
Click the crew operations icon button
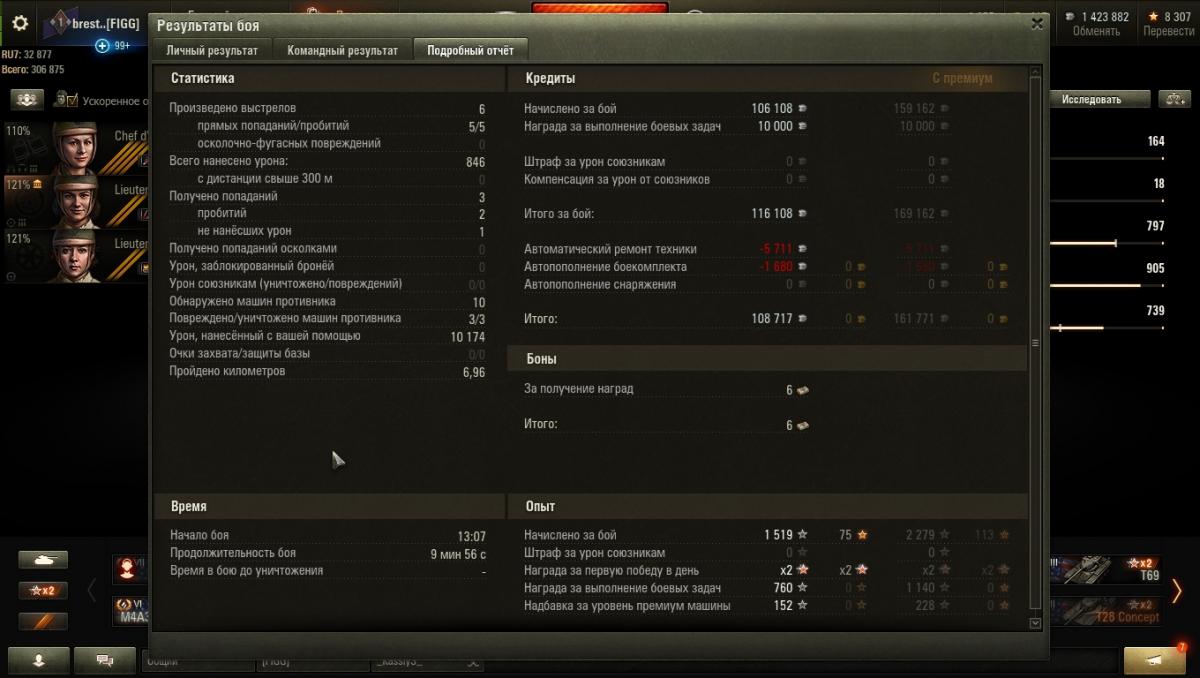click(x=27, y=99)
